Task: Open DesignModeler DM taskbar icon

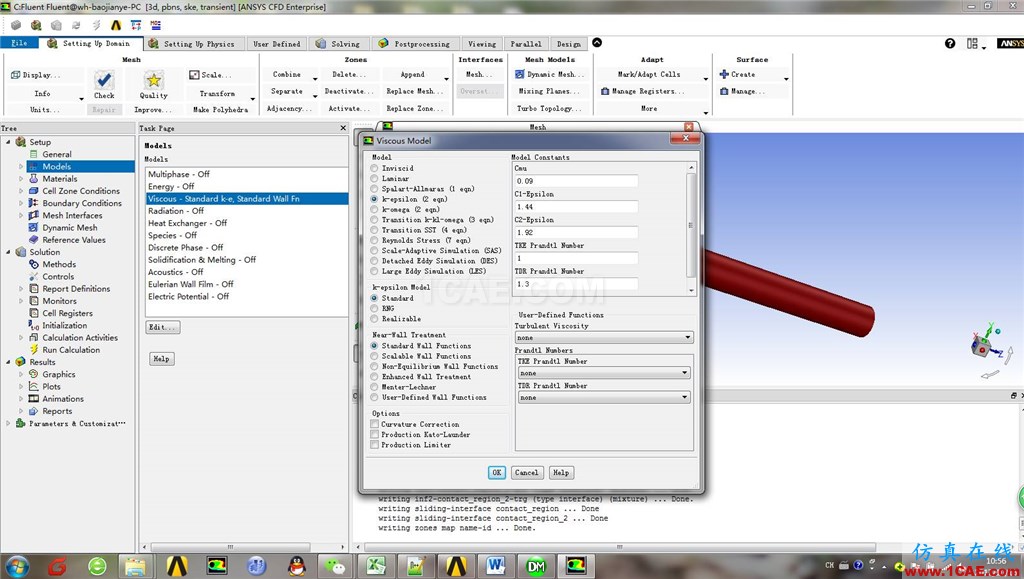Action: tap(536, 565)
